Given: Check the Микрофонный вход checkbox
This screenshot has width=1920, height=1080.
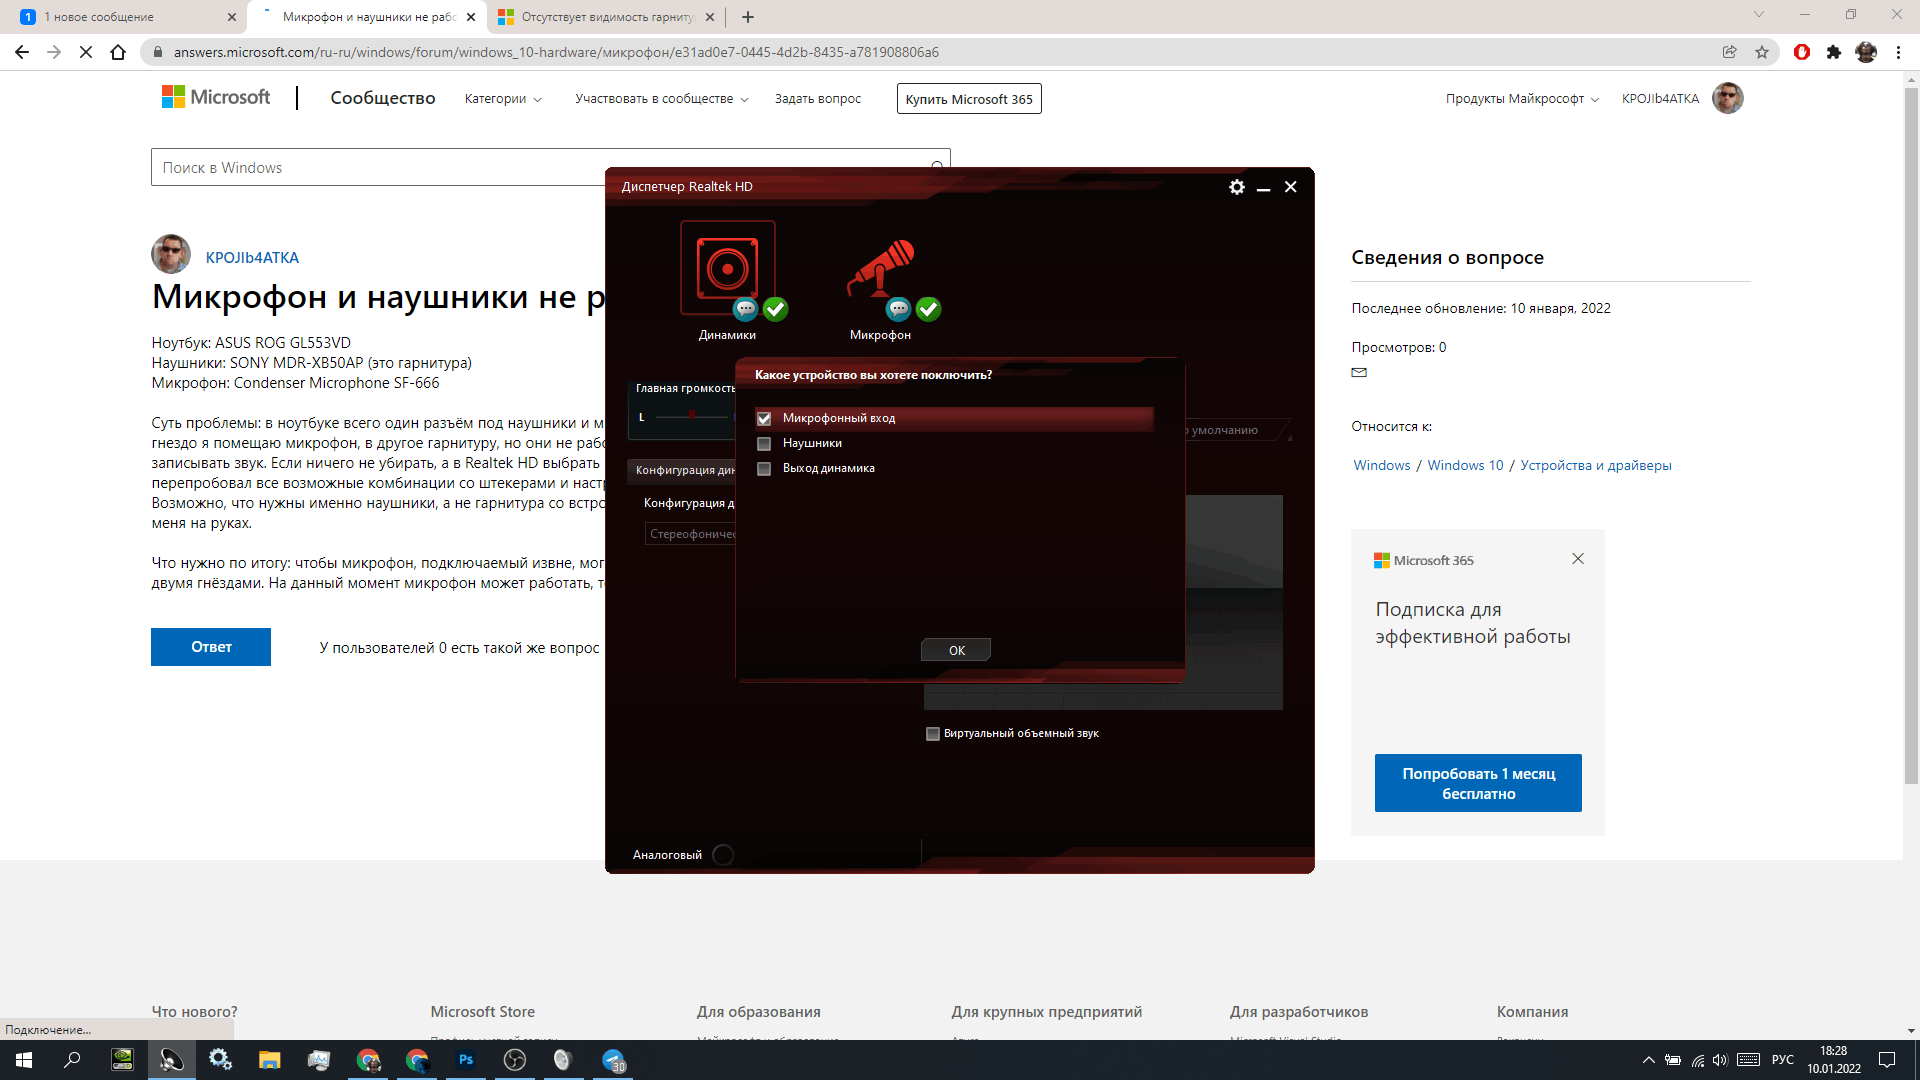Looking at the screenshot, I should coord(764,418).
